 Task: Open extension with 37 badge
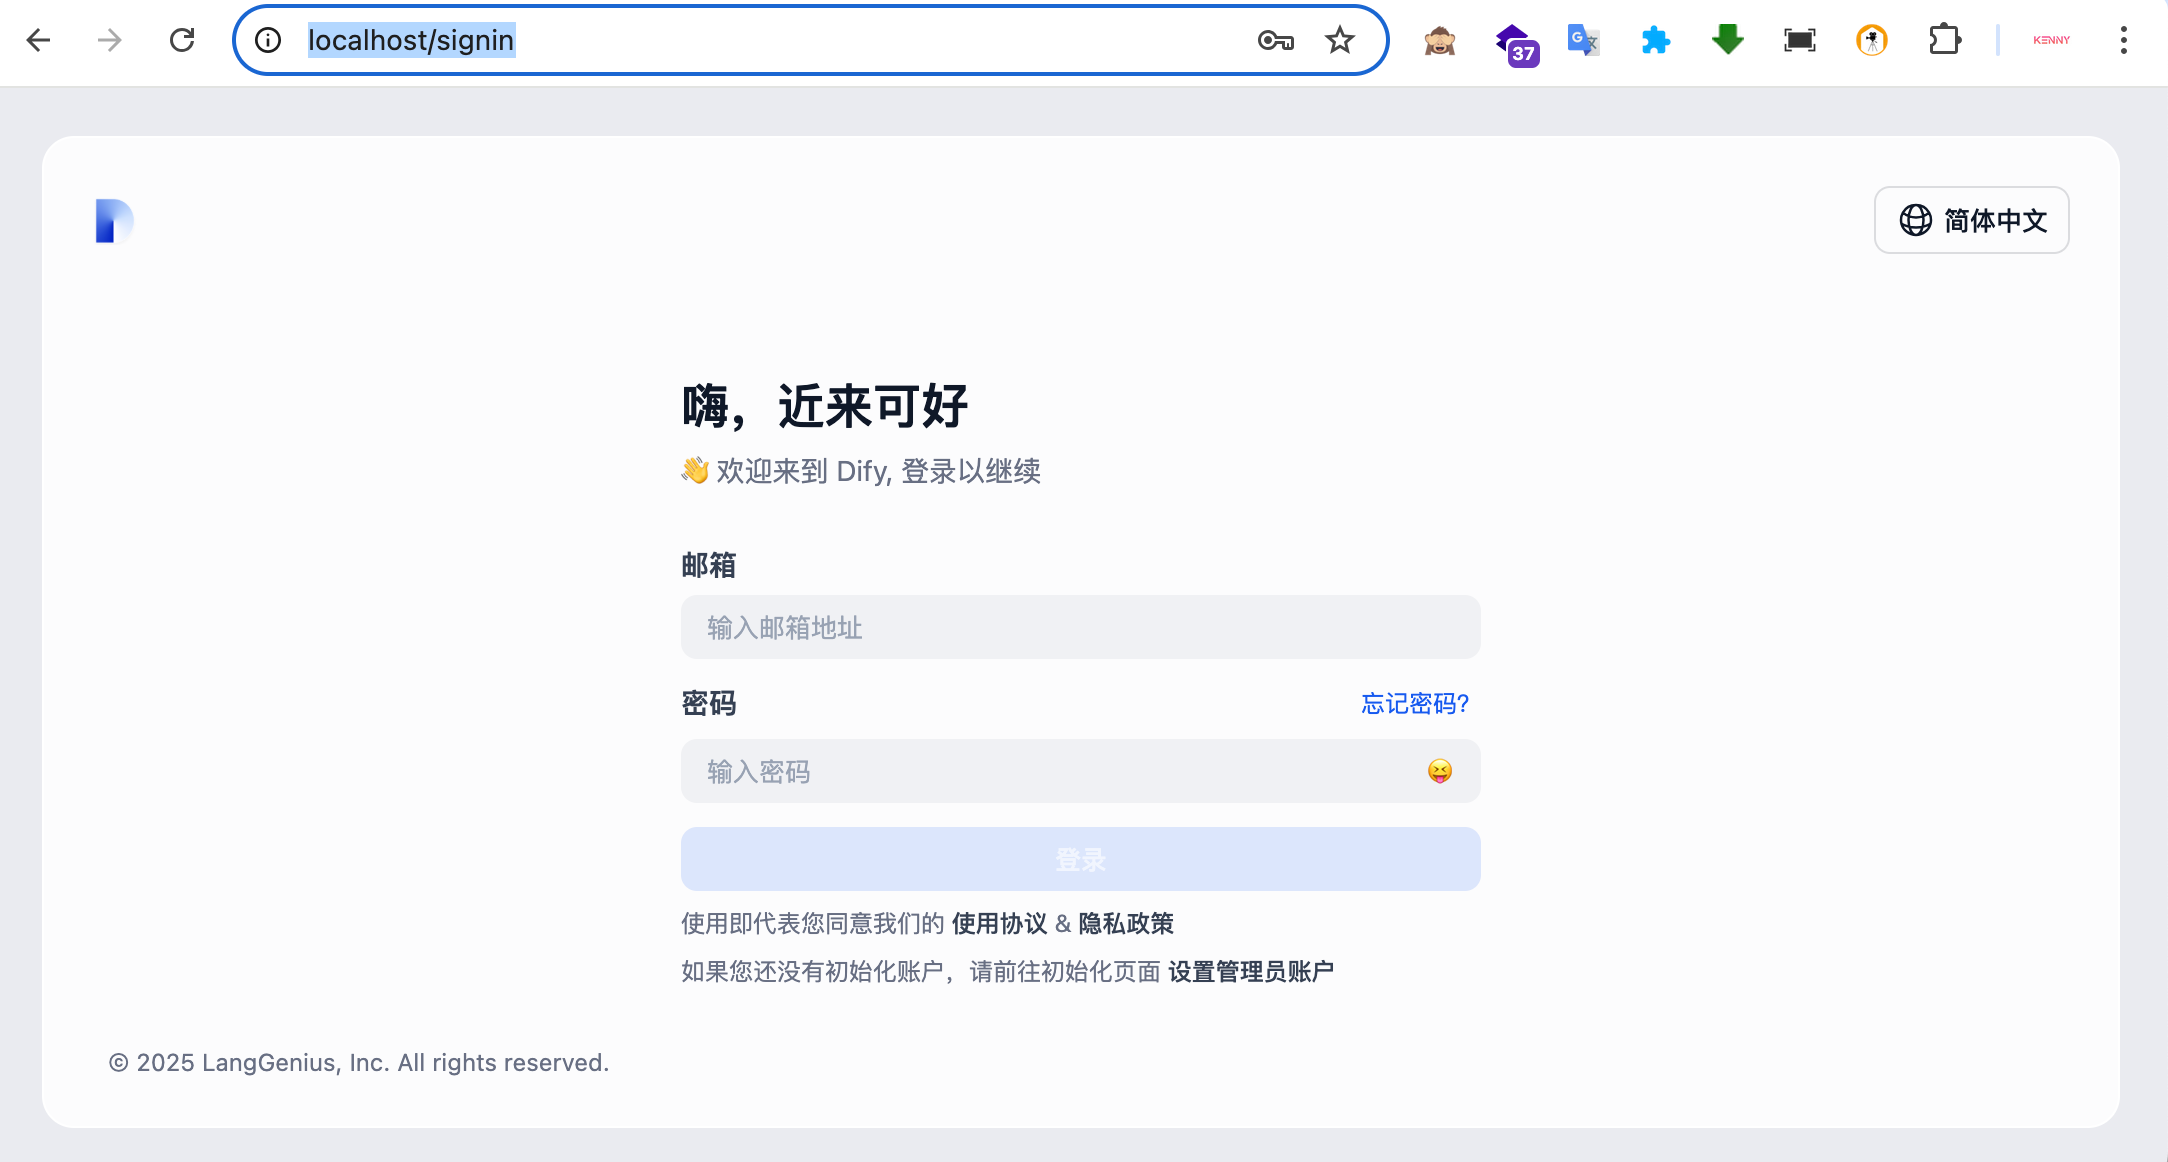[x=1516, y=44]
